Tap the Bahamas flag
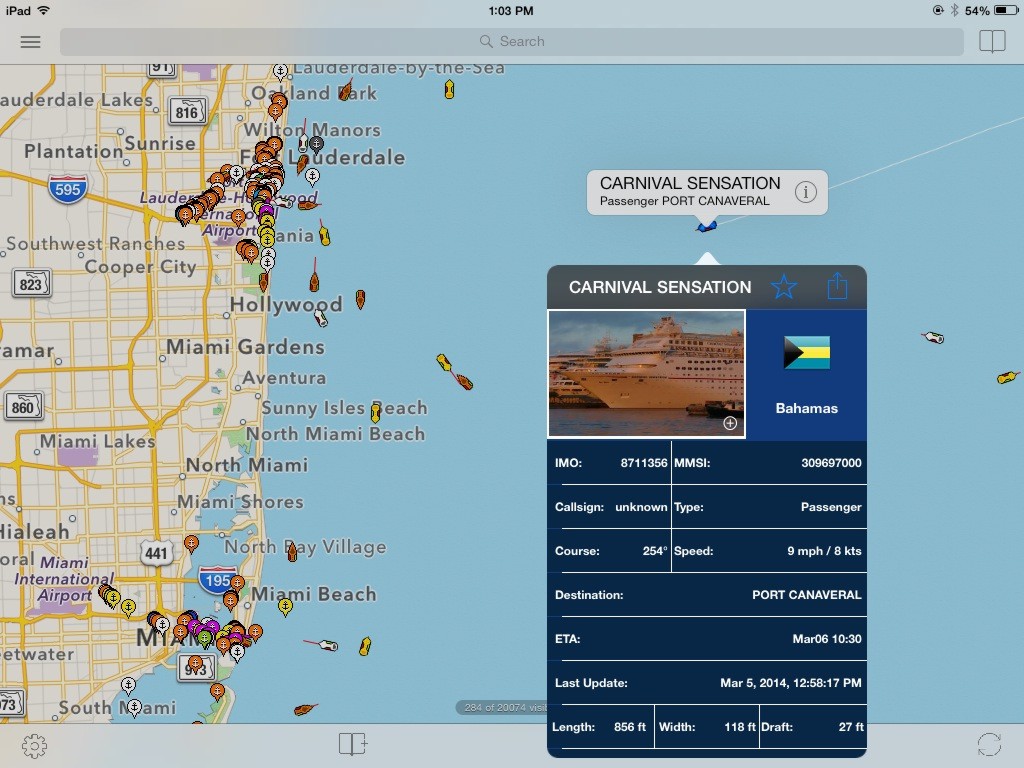Viewport: 1024px width, 768px height. (807, 353)
